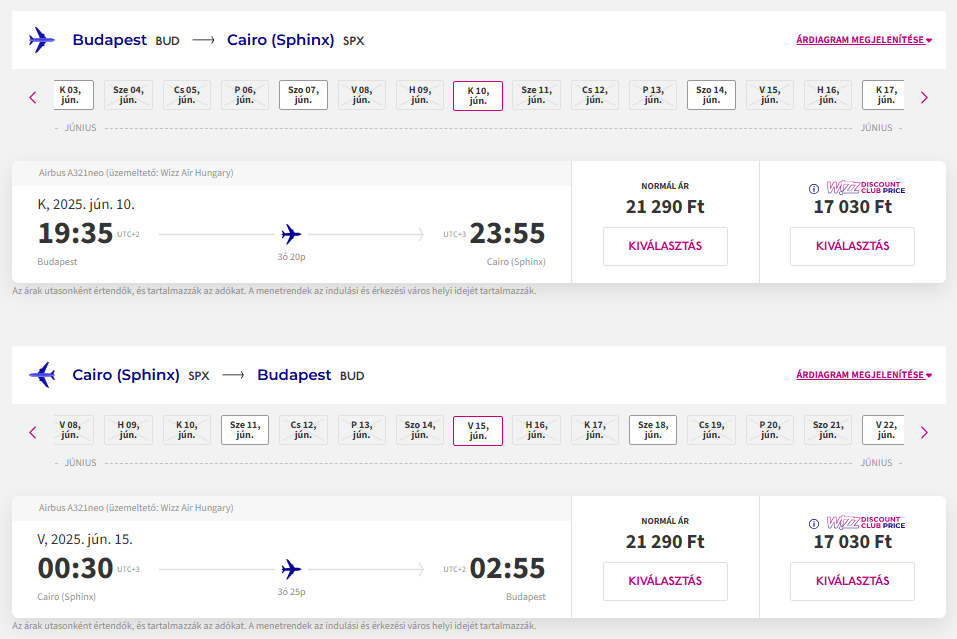Click the return airplane icon beside Cairo (Sphinx)
The height and width of the screenshot is (639, 957).
(41, 375)
